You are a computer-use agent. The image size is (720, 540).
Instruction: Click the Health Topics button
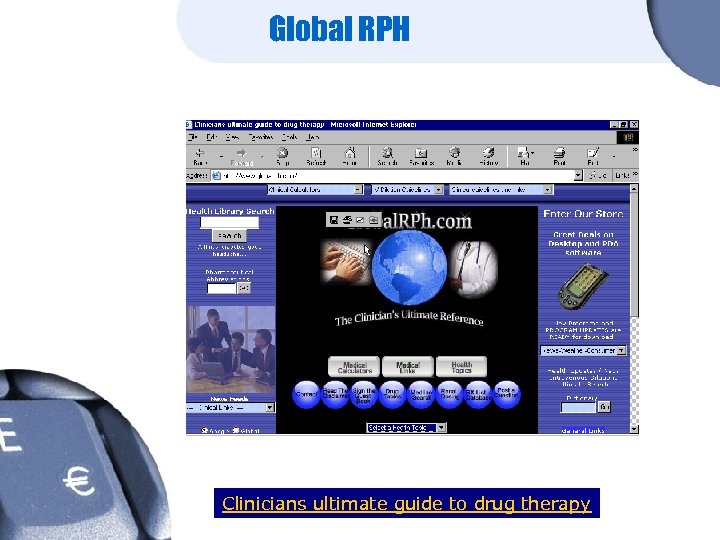tap(461, 367)
